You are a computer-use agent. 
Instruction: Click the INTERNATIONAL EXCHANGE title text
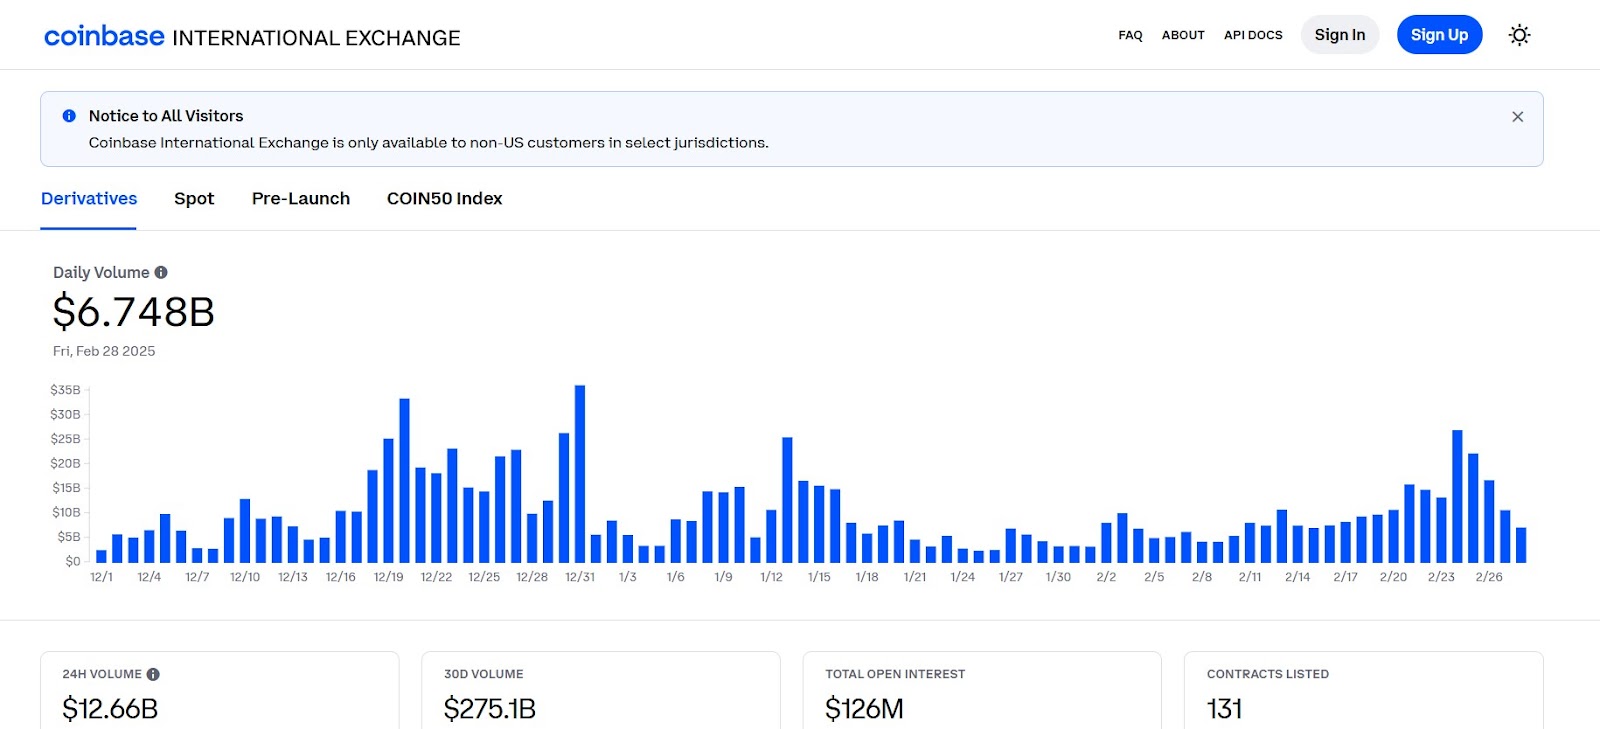[x=316, y=38]
